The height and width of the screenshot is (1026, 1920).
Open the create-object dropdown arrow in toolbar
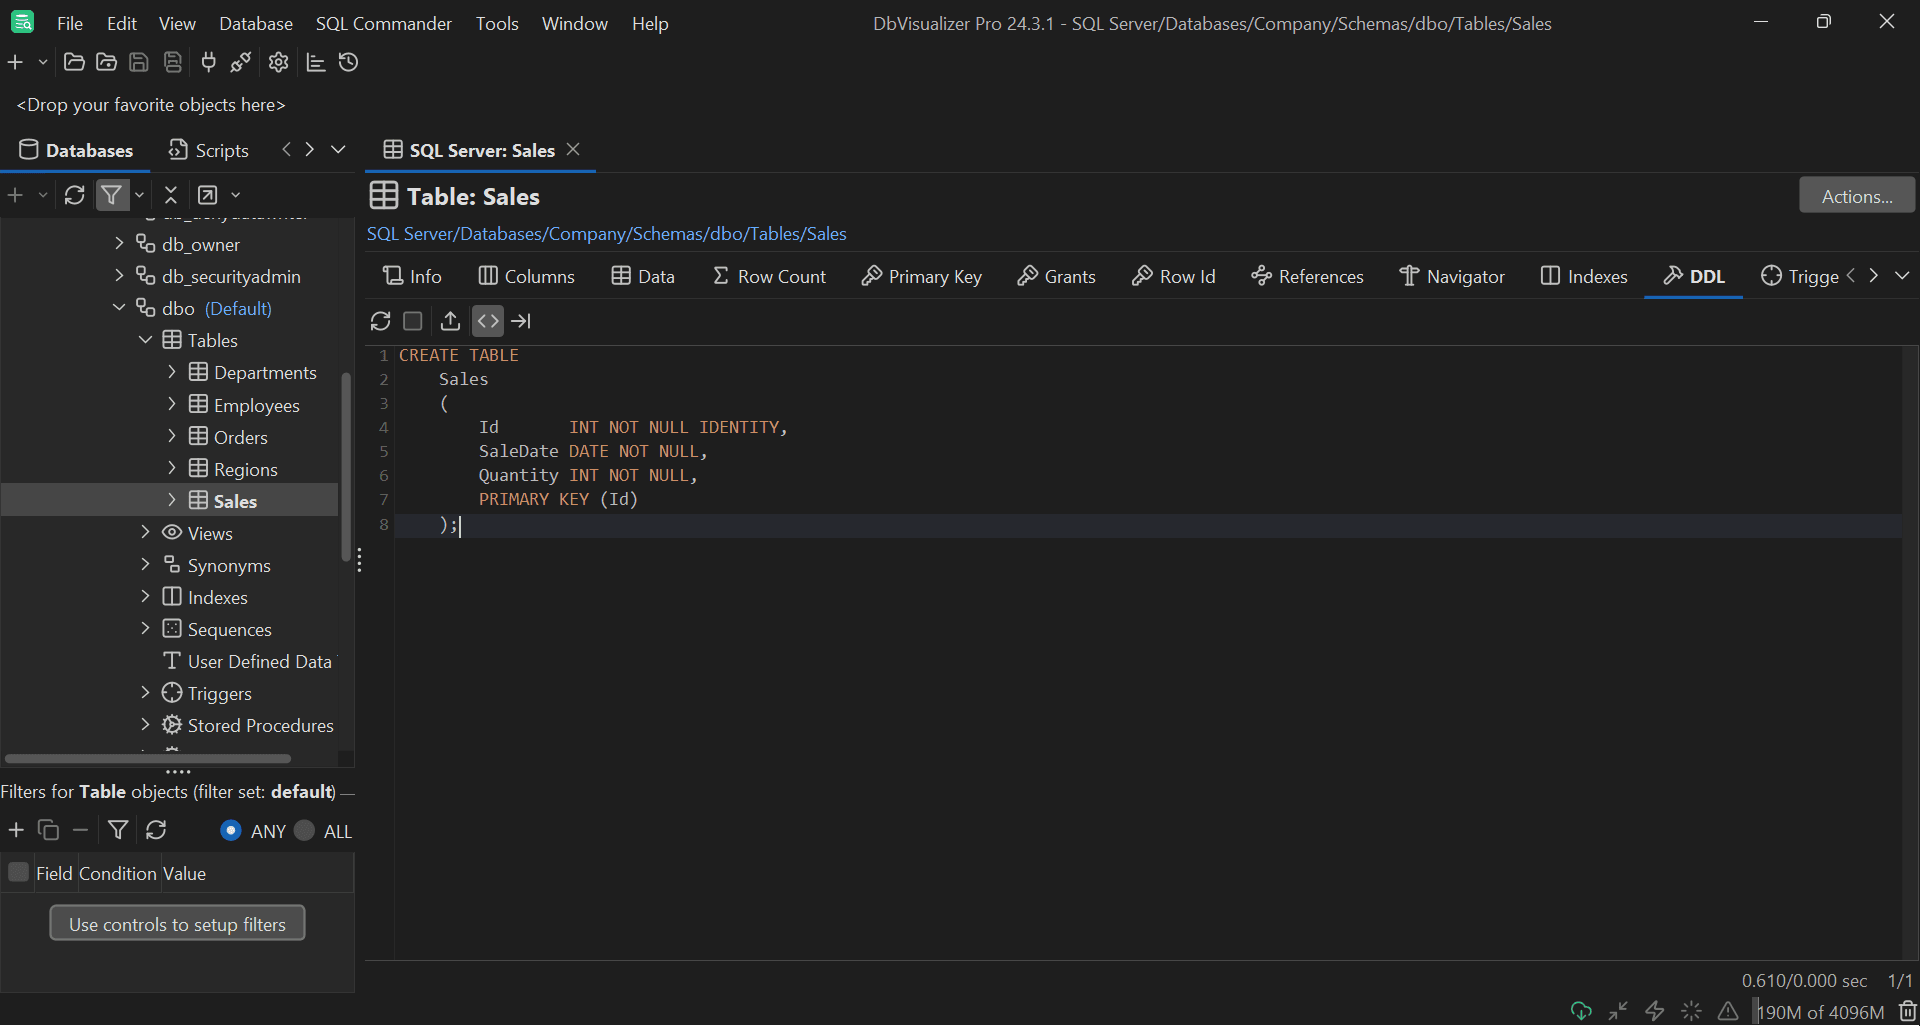coord(42,62)
